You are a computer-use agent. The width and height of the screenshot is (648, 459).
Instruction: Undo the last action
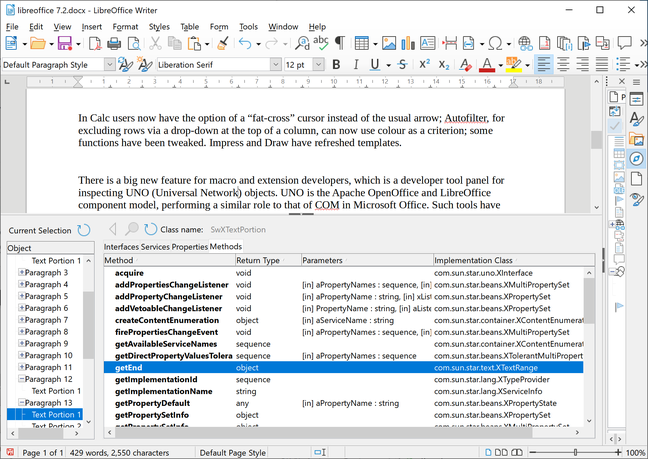pos(245,43)
